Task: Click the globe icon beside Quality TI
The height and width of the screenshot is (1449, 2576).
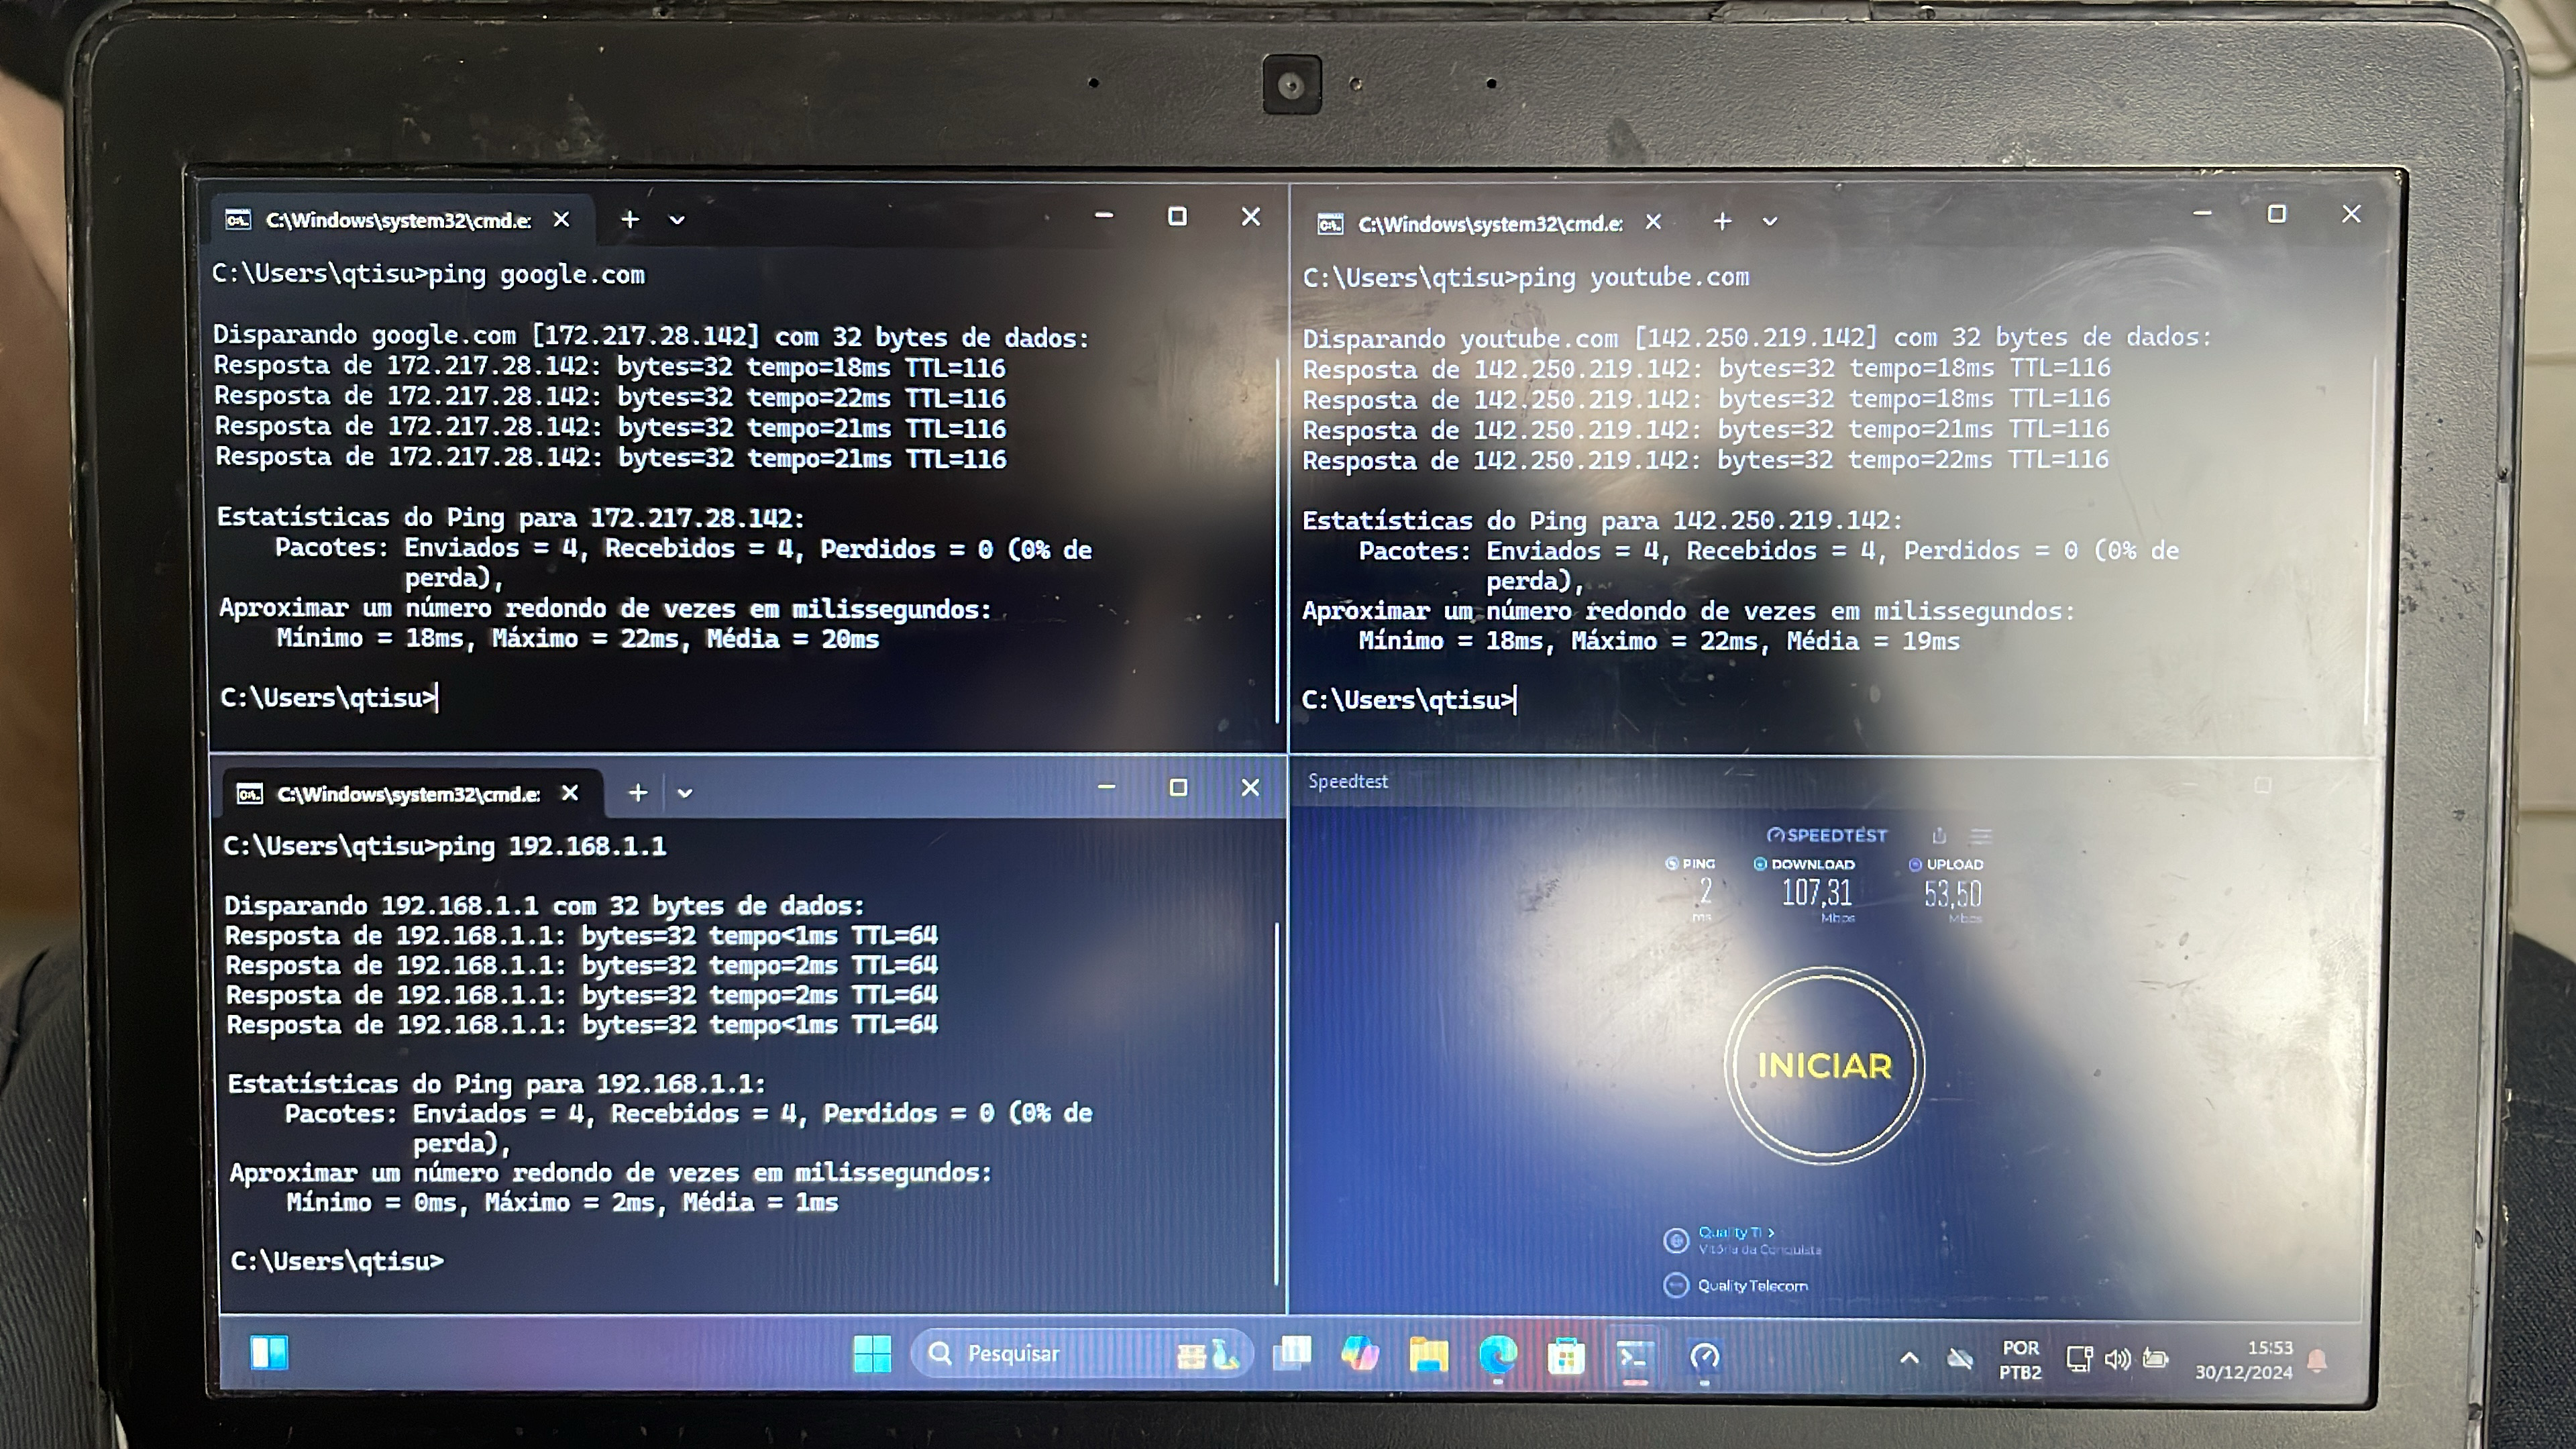Action: click(x=1676, y=1241)
